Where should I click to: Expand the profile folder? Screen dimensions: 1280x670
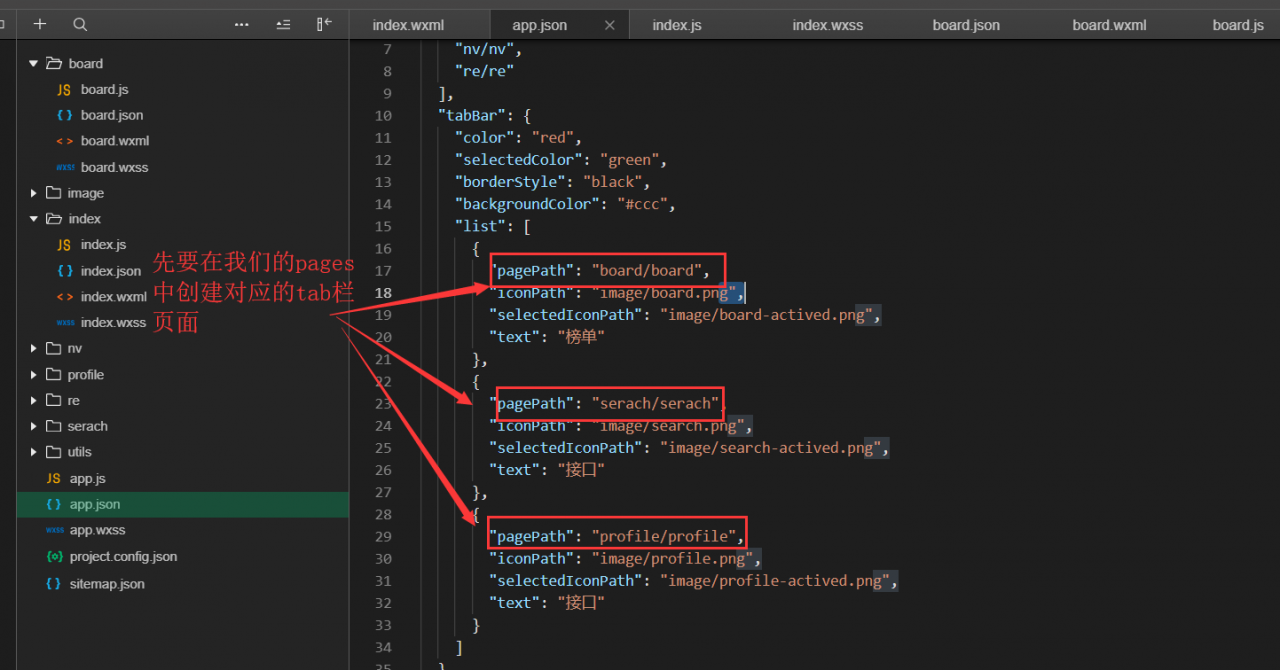(x=33, y=374)
